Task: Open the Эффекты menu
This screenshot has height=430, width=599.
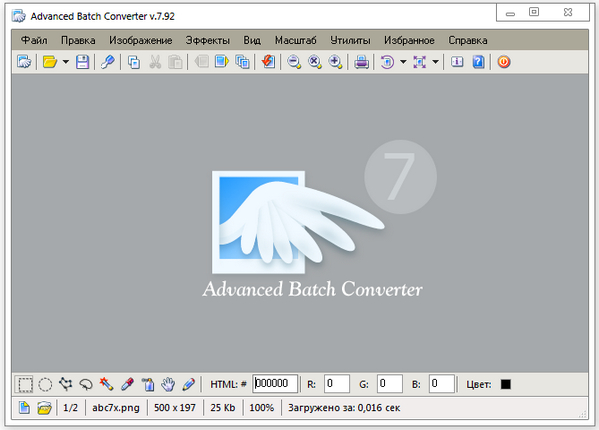Action: coord(207,40)
